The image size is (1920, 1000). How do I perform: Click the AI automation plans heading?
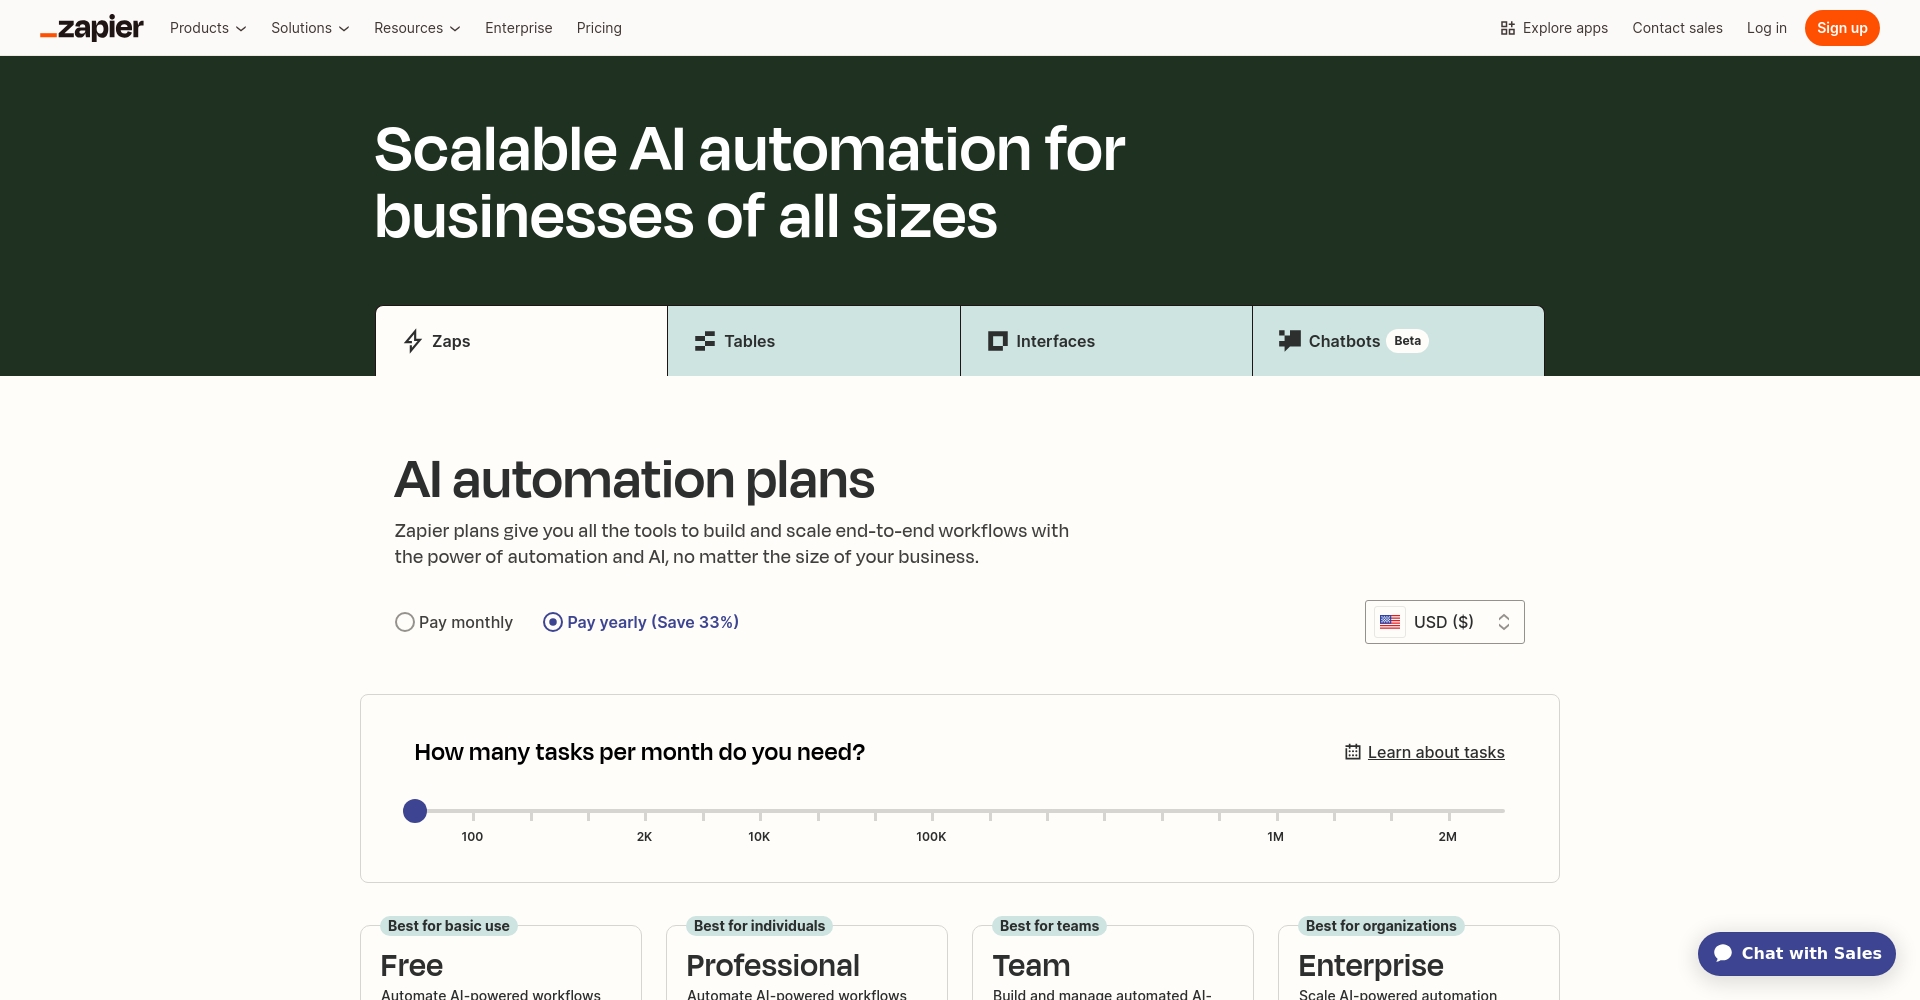tap(635, 480)
